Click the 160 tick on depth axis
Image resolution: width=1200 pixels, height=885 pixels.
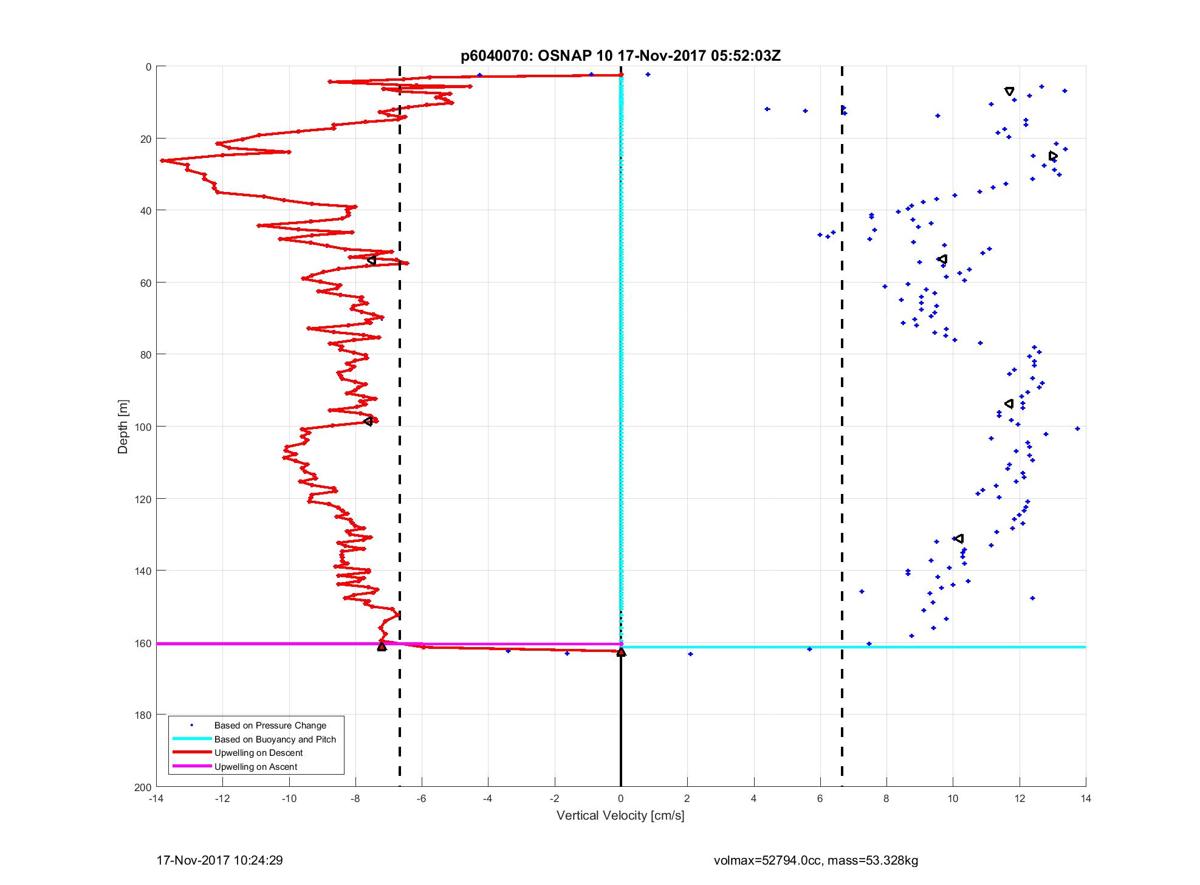click(142, 643)
